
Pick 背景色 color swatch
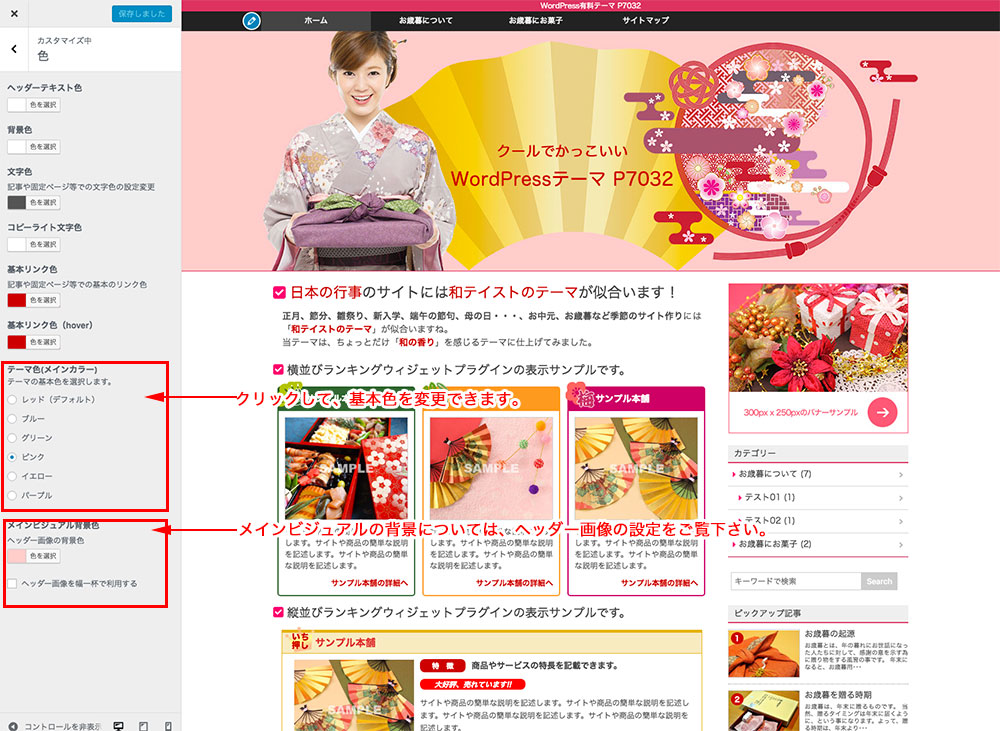[x=17, y=147]
